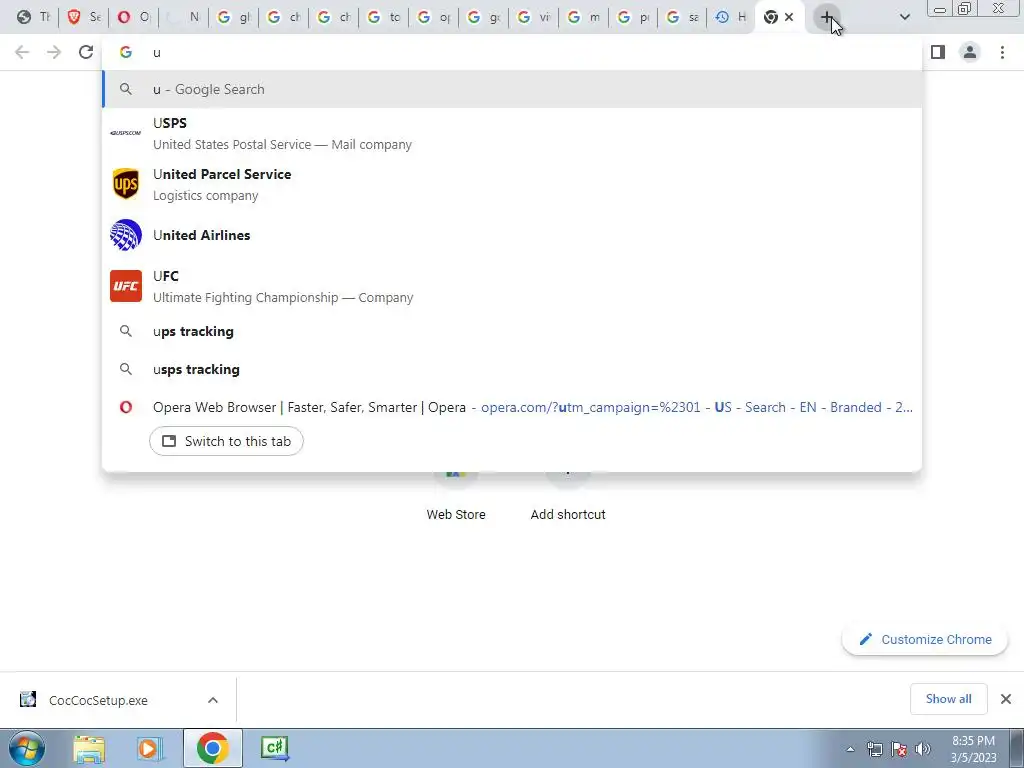This screenshot has width=1024, height=768.
Task: Switch to the History tab
Action: 730,17
